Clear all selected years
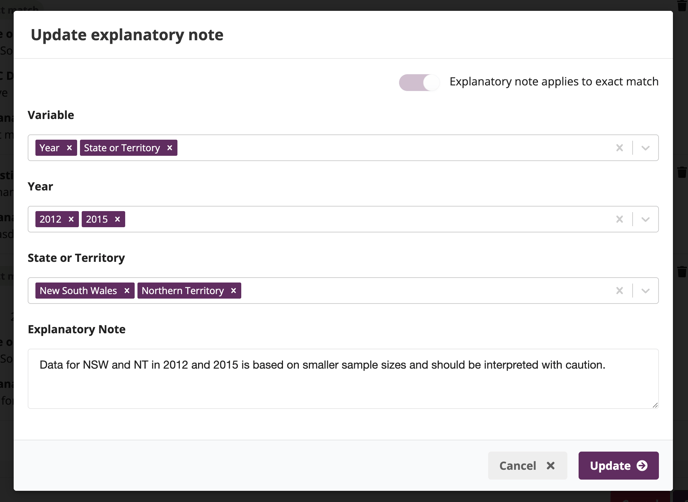Viewport: 688px width, 502px height. [619, 219]
